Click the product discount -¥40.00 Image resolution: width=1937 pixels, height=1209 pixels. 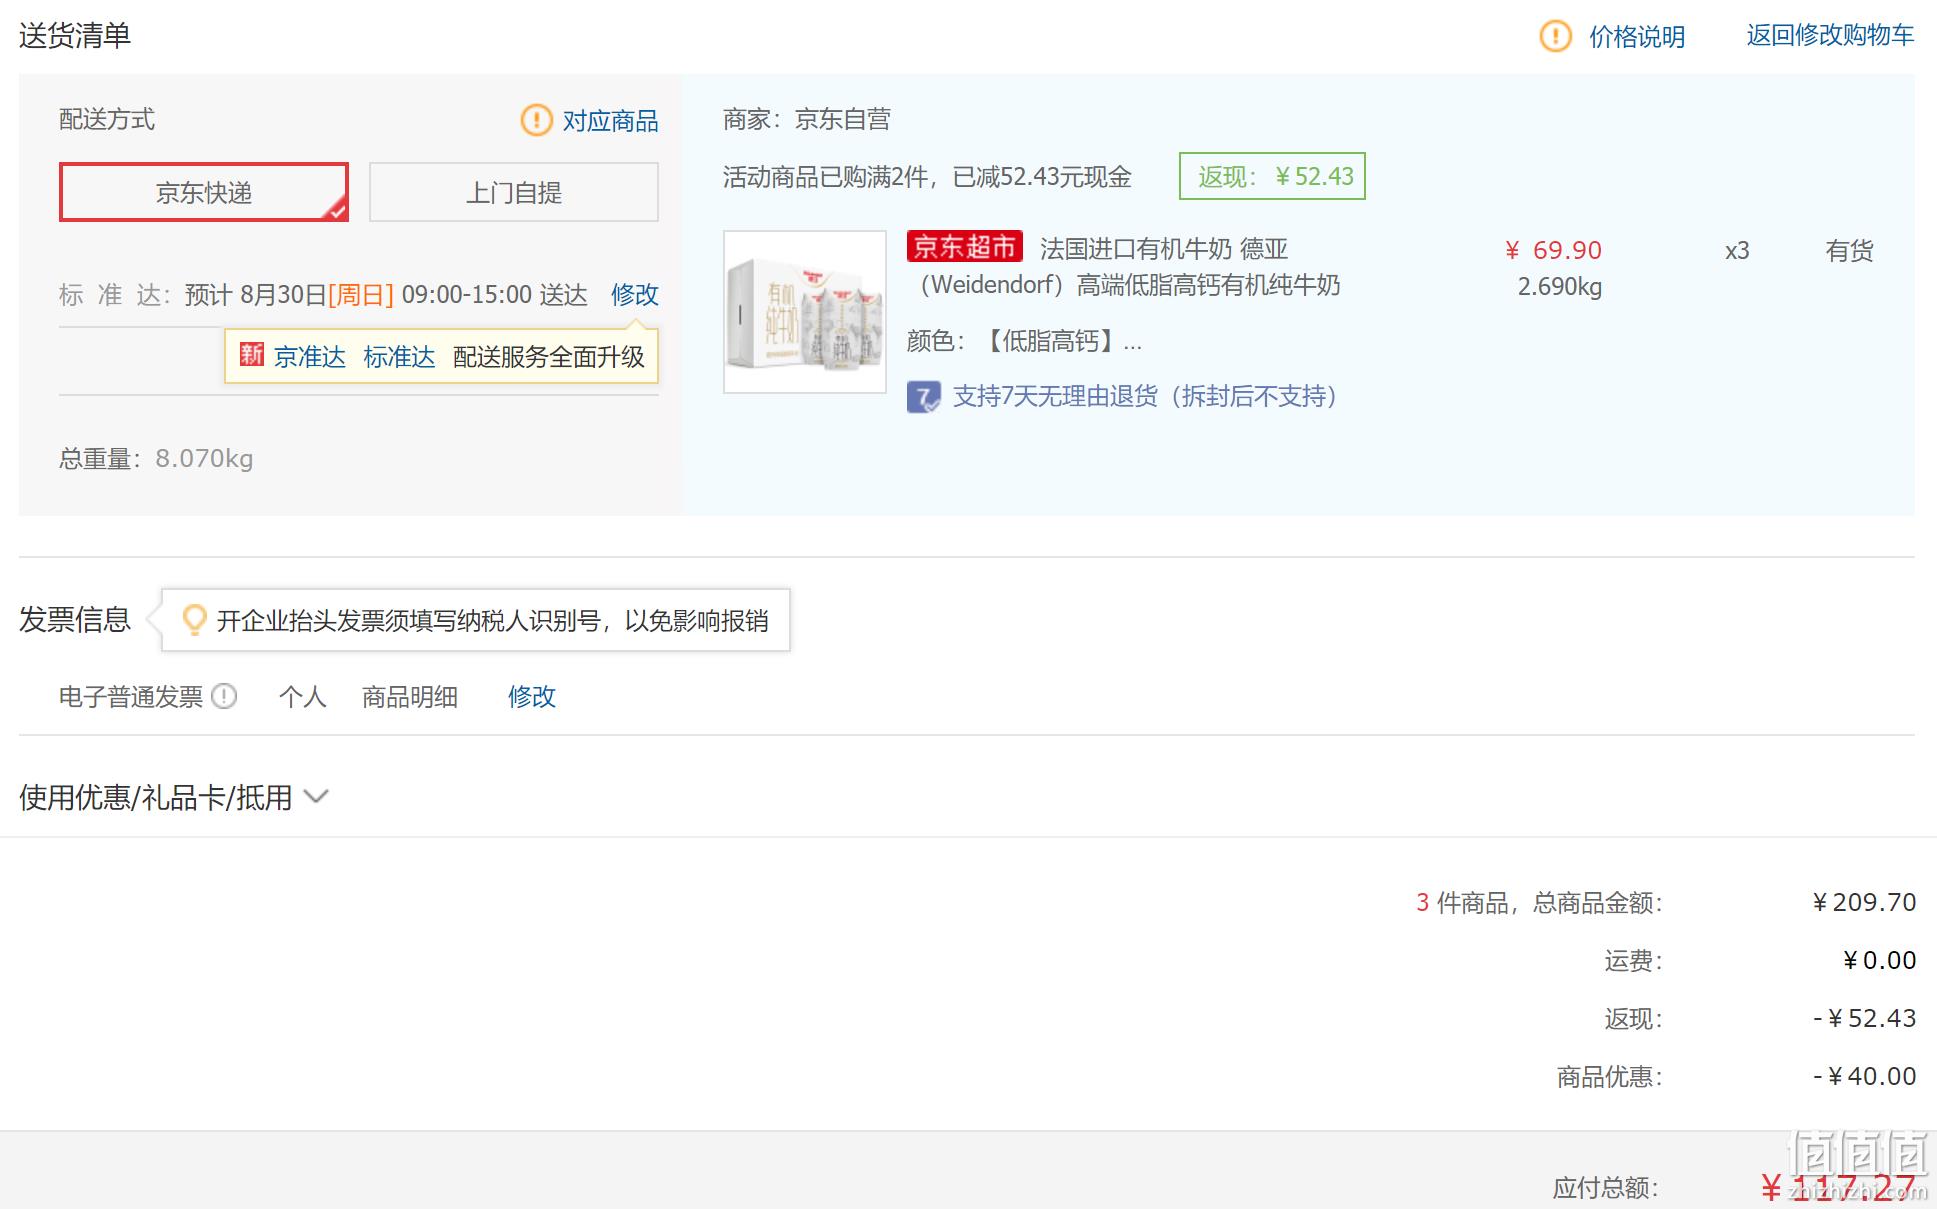(1864, 1076)
